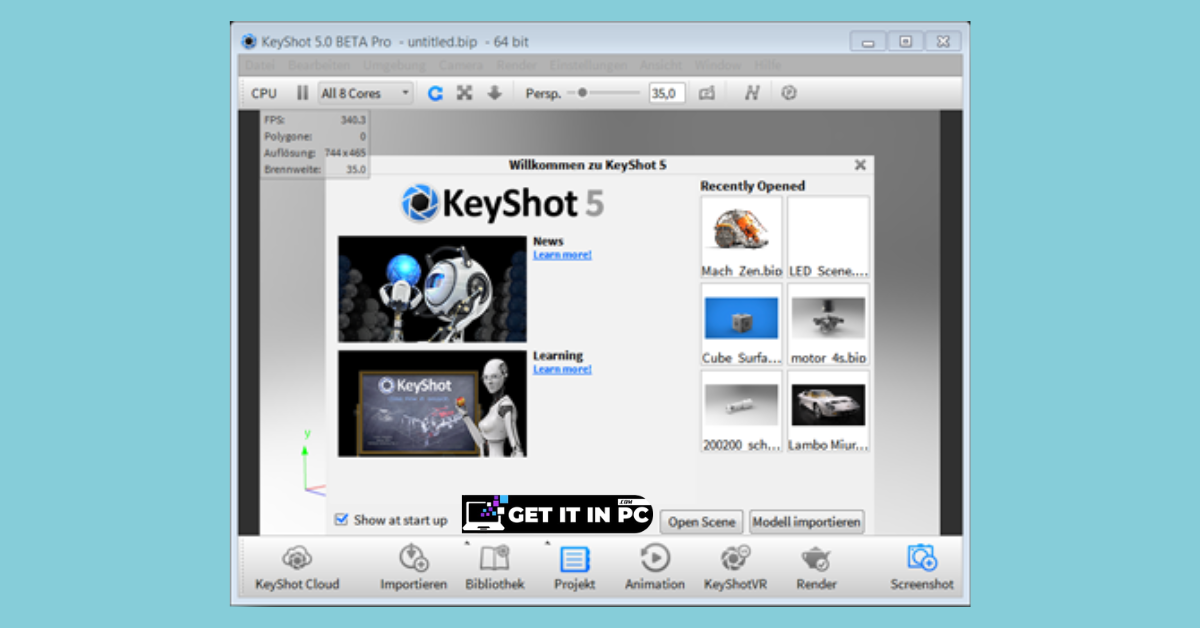
Task: Click the Polygone 0 readout
Action: click(x=314, y=136)
